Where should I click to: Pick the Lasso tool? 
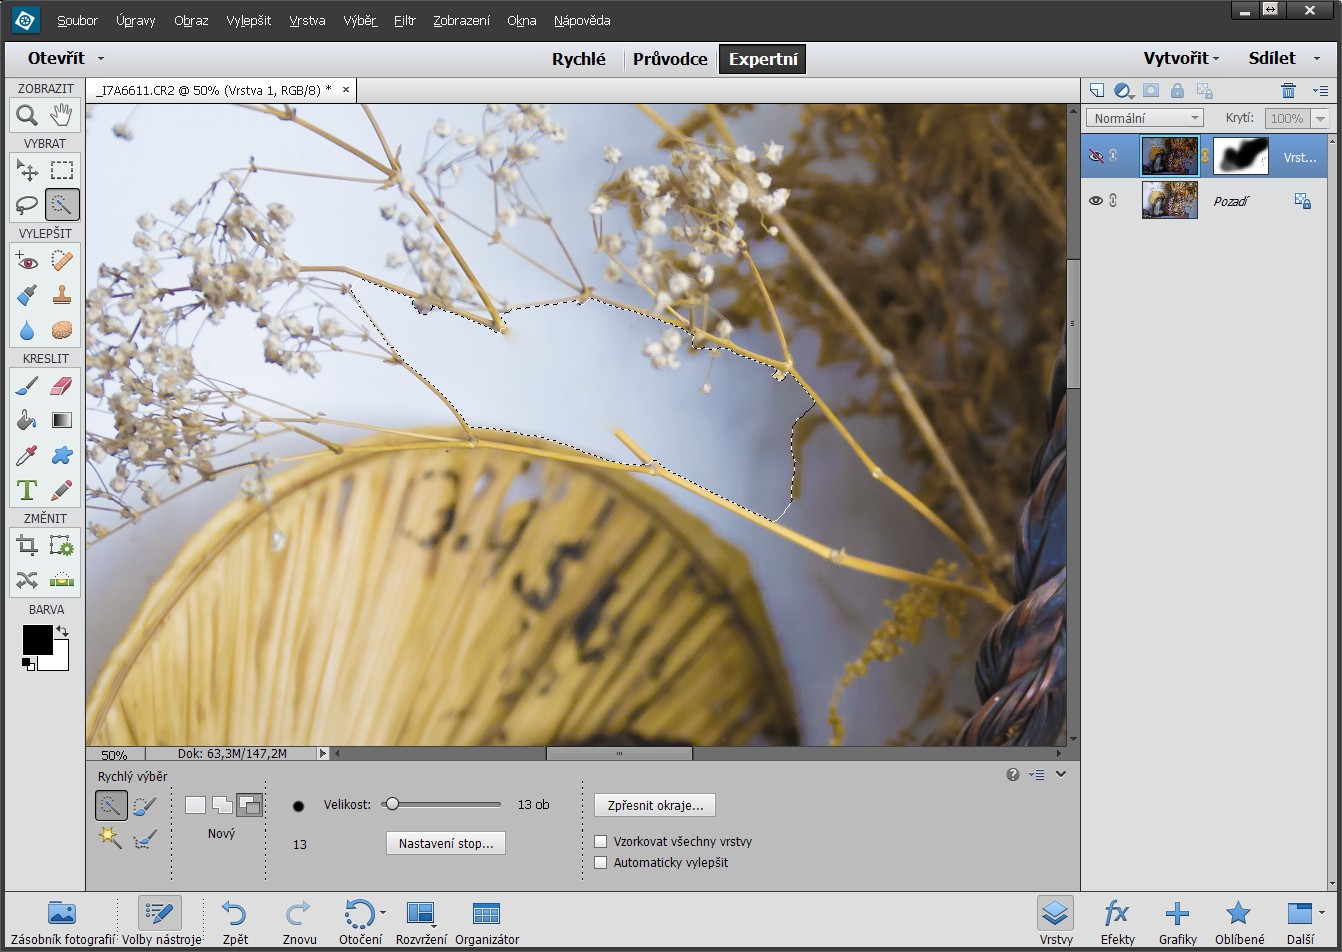(27, 205)
